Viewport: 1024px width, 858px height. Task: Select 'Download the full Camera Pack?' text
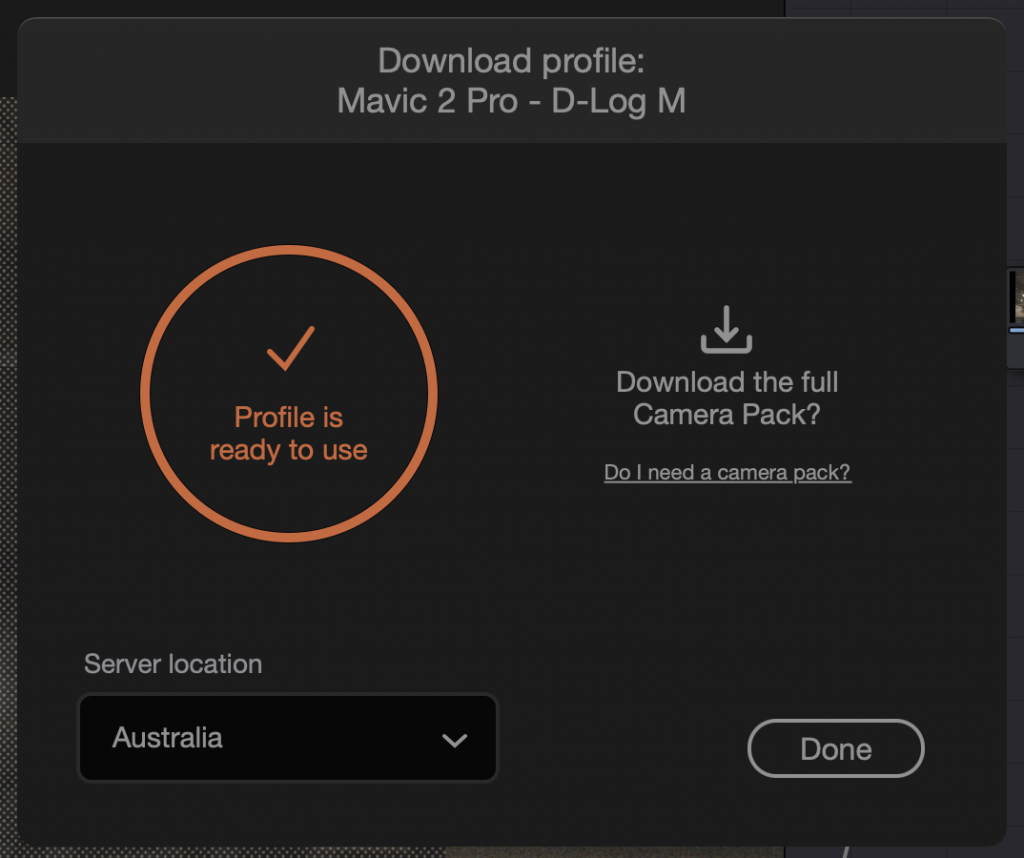click(x=727, y=398)
